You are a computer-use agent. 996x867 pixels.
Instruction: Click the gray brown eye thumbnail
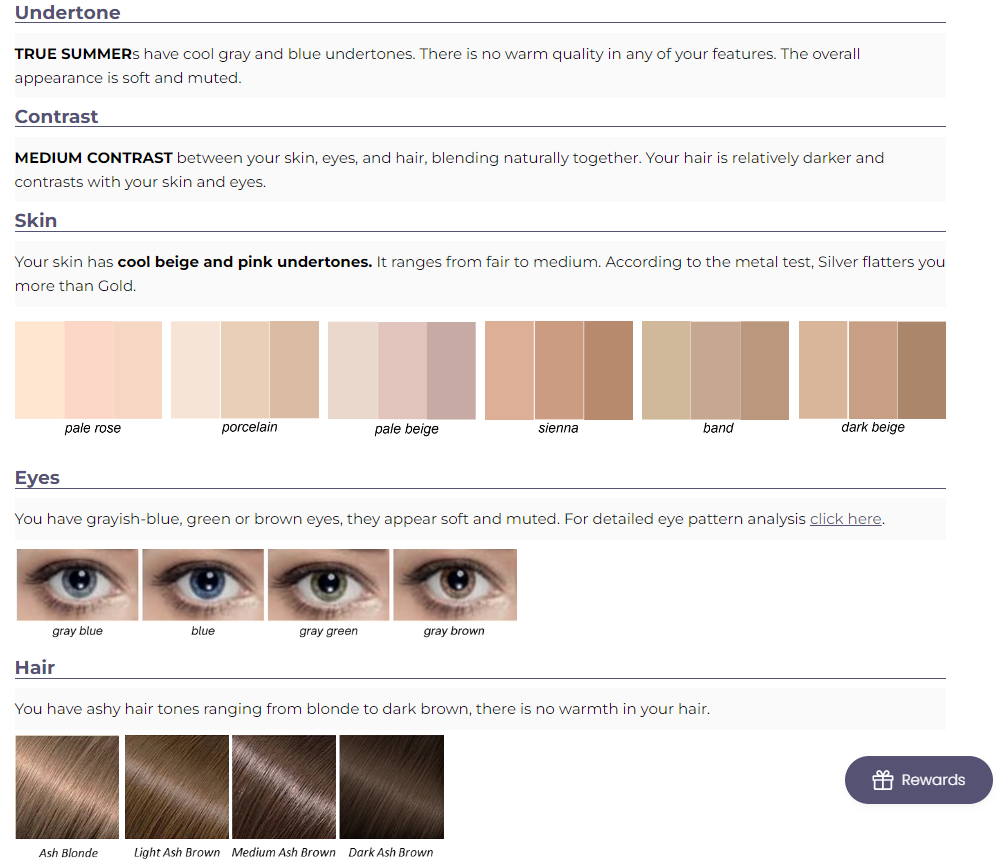pyautogui.click(x=455, y=585)
